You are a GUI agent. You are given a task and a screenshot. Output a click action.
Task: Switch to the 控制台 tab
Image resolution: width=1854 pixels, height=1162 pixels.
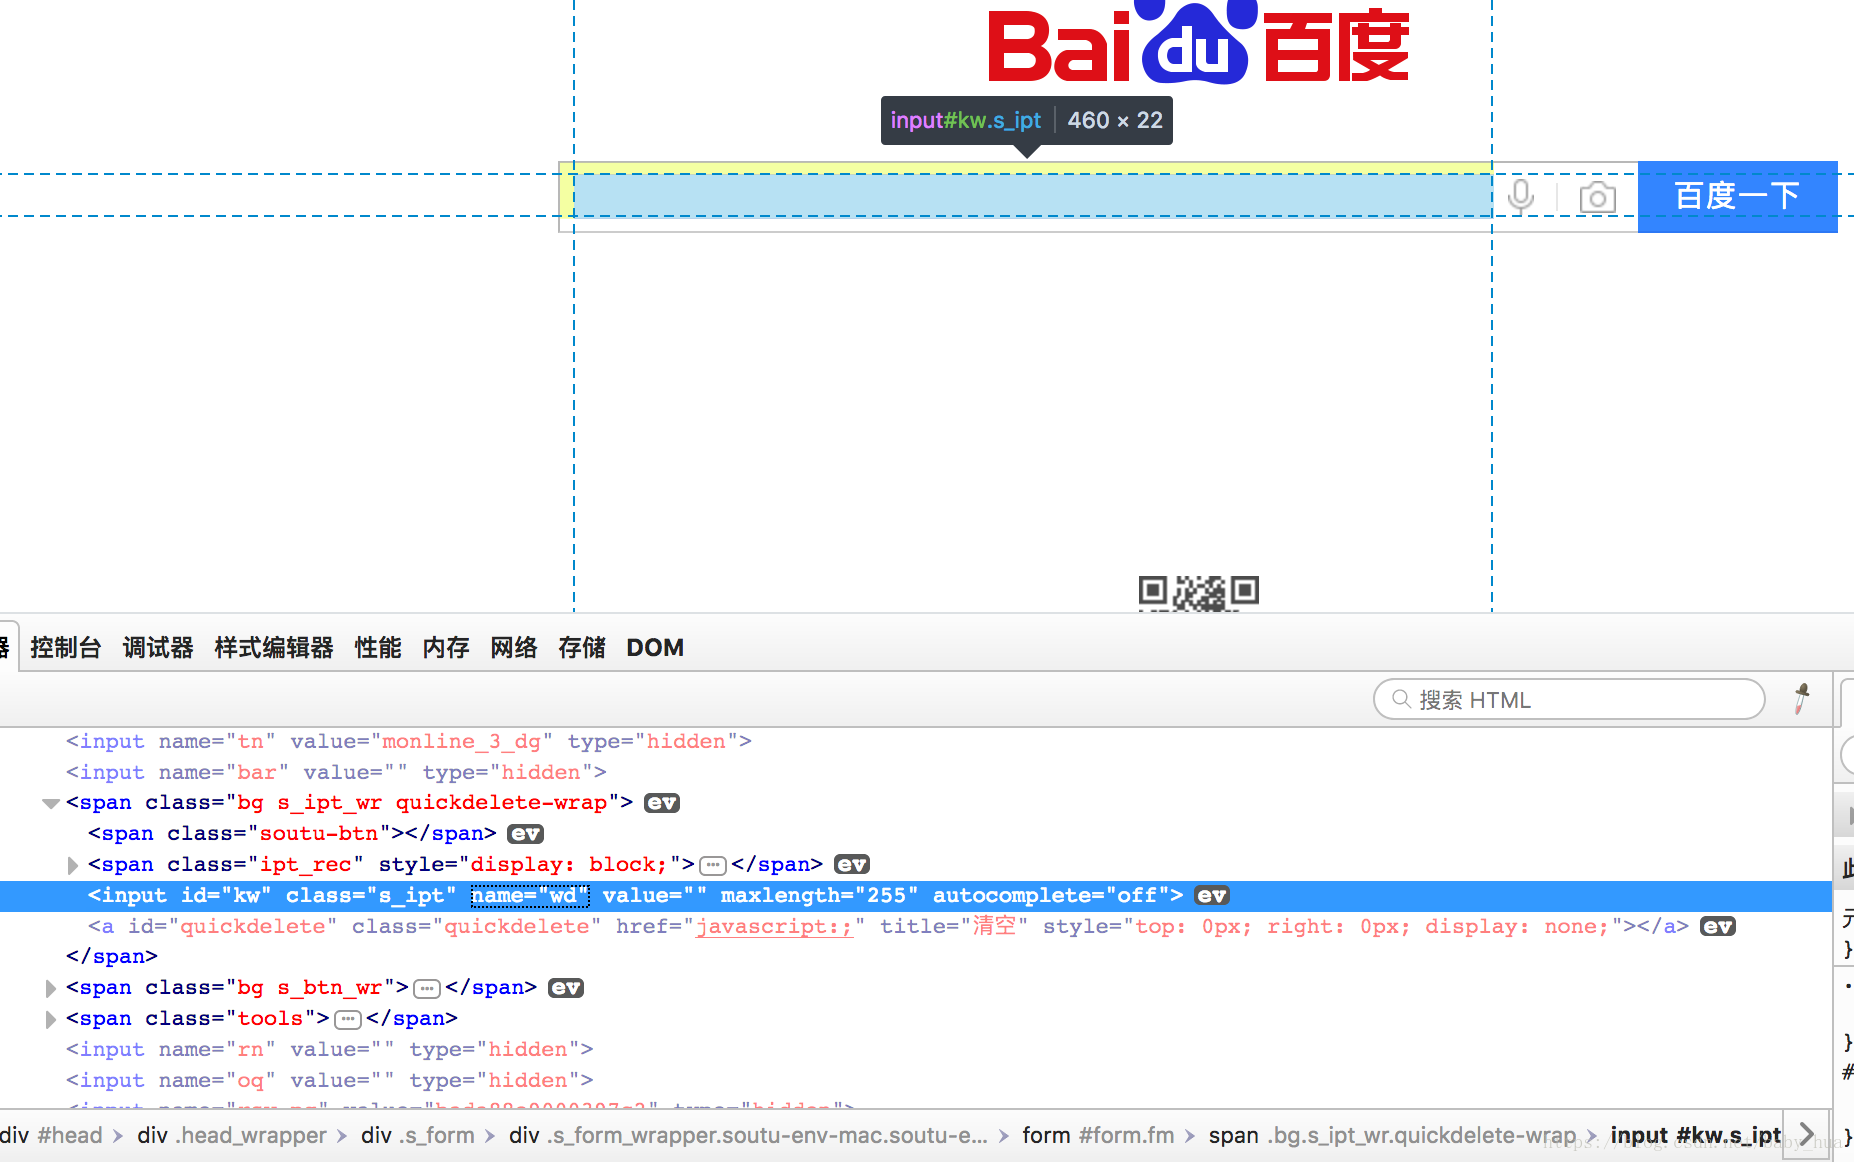[66, 648]
